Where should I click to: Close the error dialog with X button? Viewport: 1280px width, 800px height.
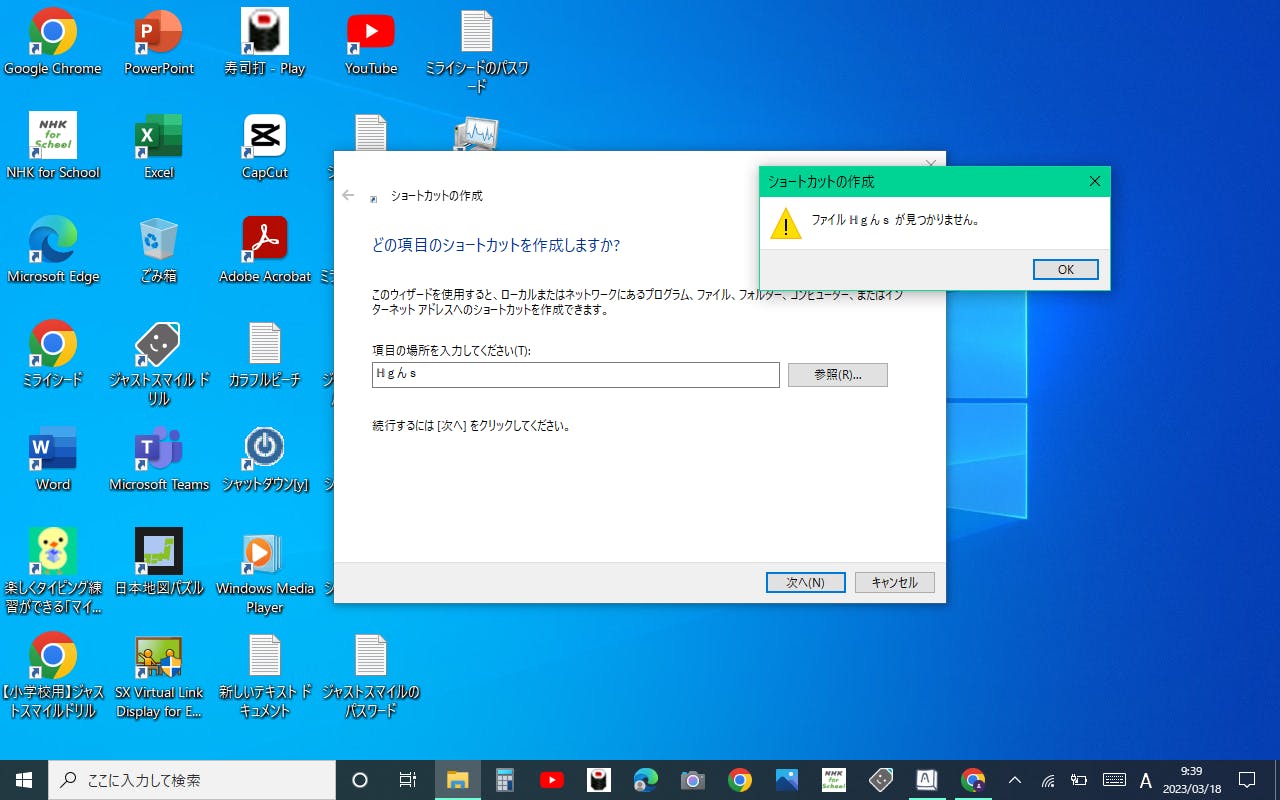click(1094, 181)
